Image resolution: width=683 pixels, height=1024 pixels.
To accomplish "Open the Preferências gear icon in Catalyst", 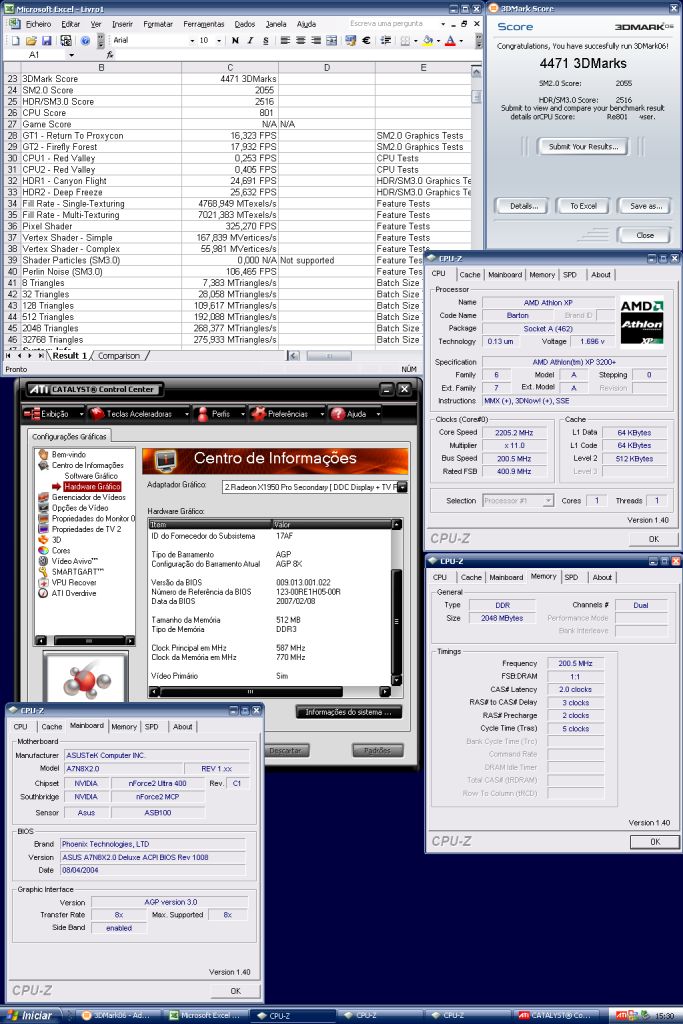I will click(x=259, y=413).
